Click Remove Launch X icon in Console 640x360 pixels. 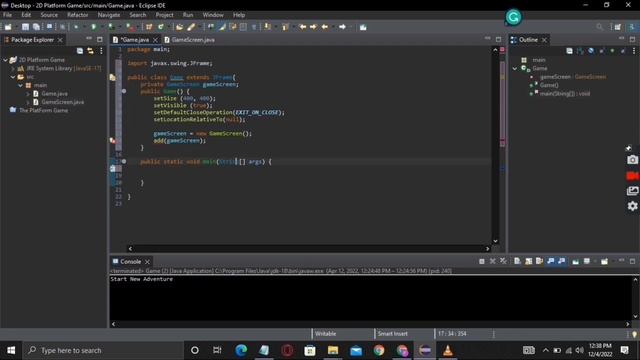coord(493,261)
